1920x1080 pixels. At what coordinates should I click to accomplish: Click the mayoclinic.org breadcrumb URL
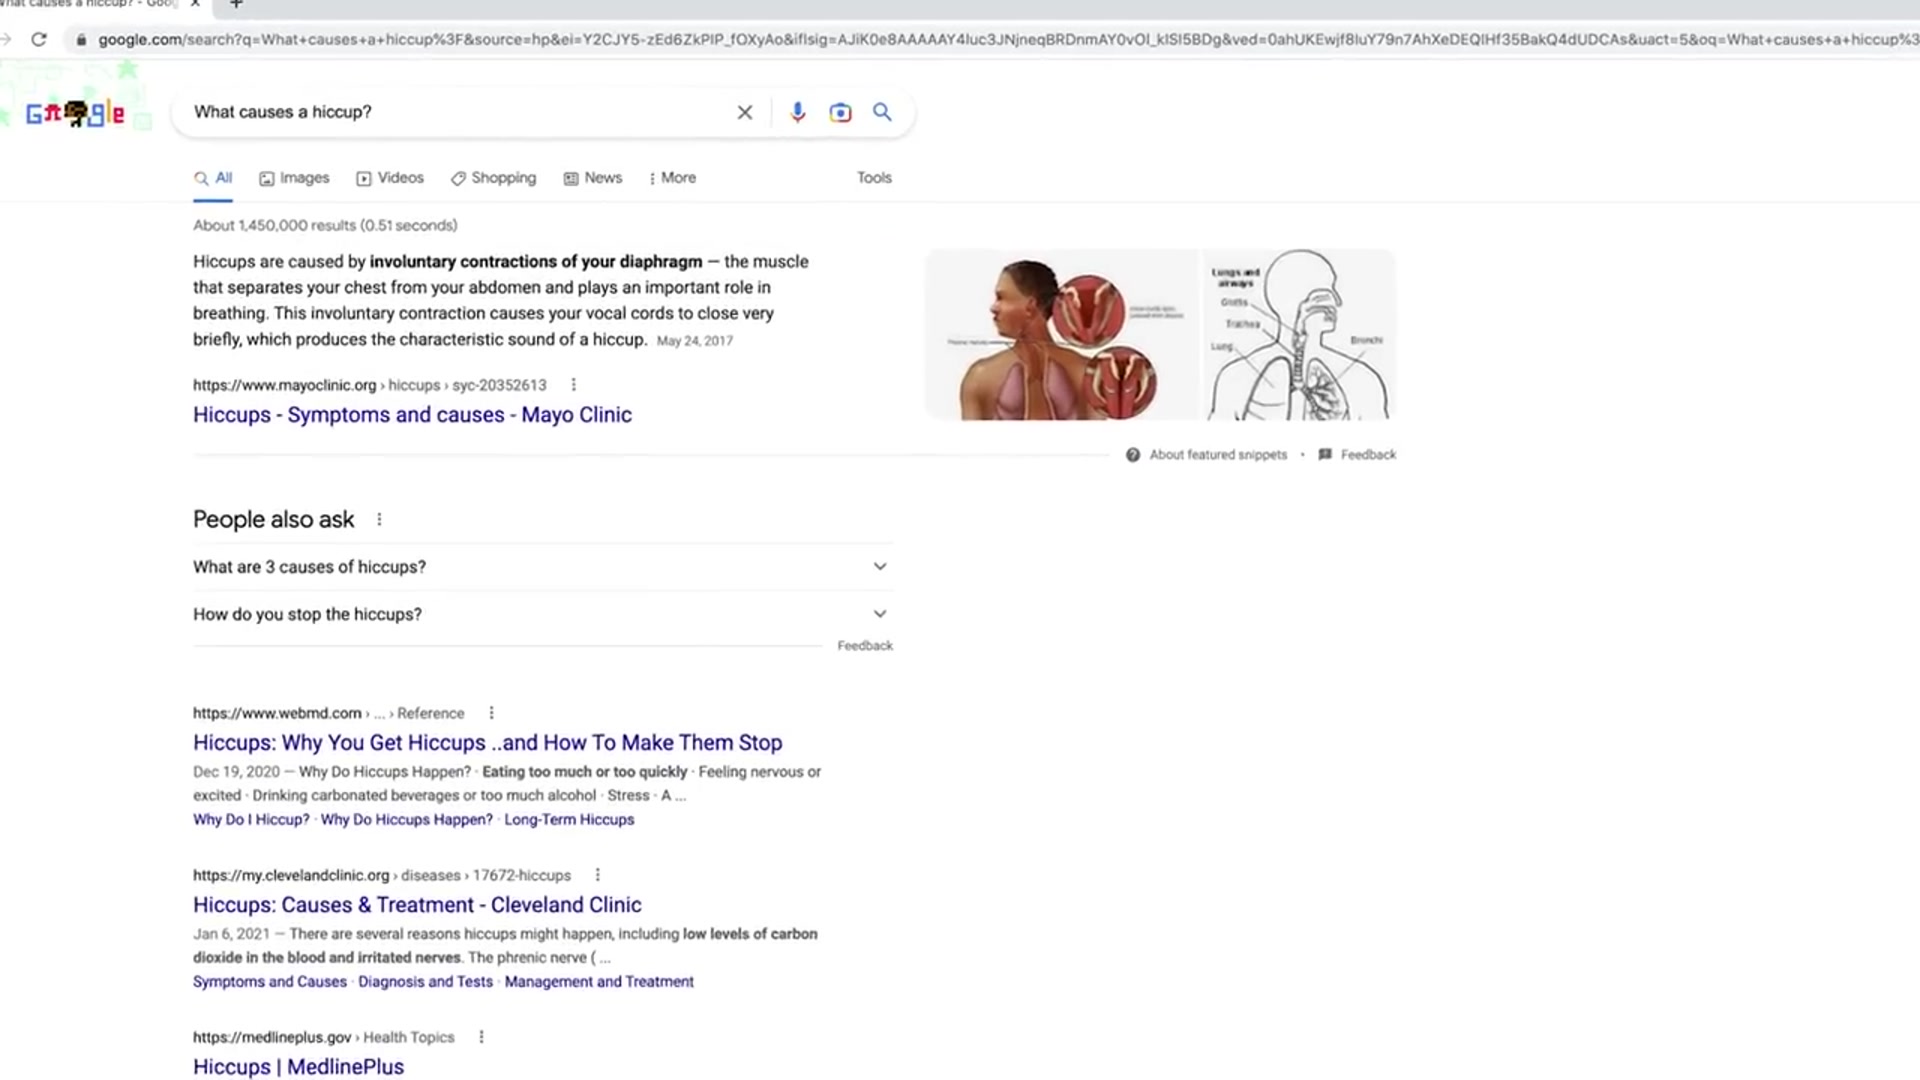pyautogui.click(x=370, y=385)
